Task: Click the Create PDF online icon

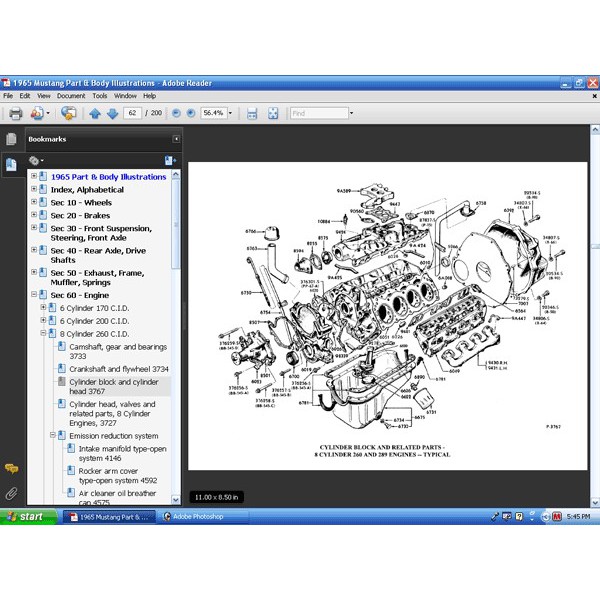Action: (x=37, y=113)
